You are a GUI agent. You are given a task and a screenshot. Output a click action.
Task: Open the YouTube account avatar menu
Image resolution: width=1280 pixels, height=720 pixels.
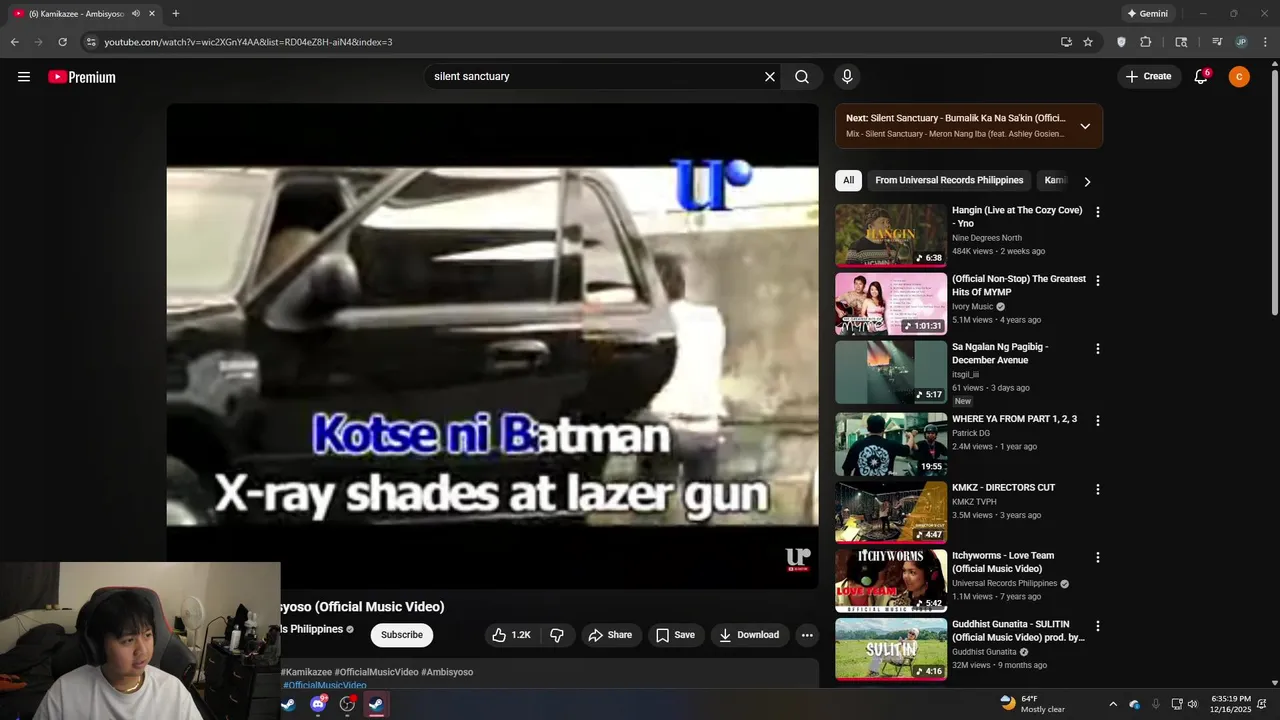[x=1239, y=77]
